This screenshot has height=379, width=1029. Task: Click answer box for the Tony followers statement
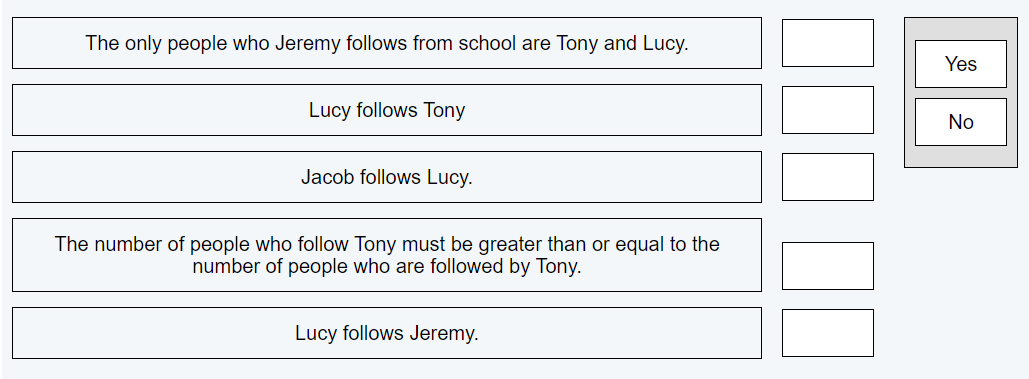[x=828, y=266]
